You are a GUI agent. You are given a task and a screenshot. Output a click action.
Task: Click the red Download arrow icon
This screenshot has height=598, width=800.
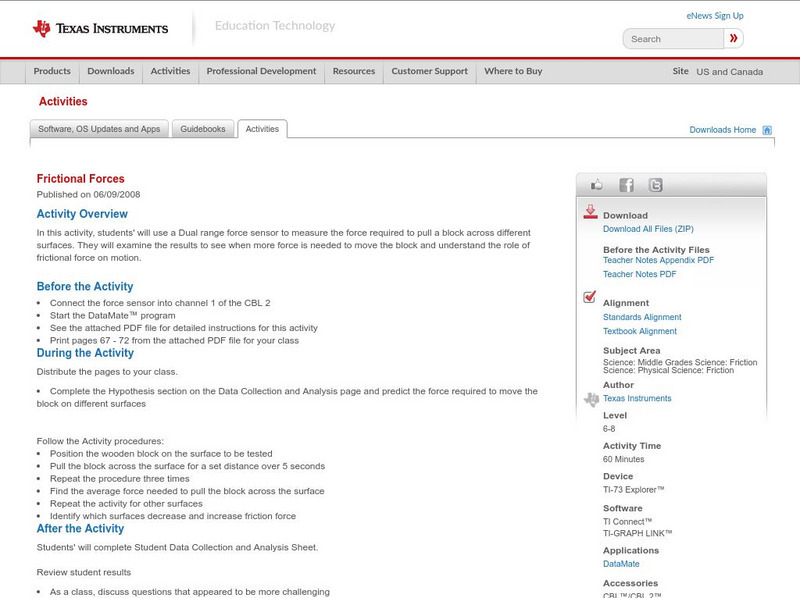(x=589, y=211)
